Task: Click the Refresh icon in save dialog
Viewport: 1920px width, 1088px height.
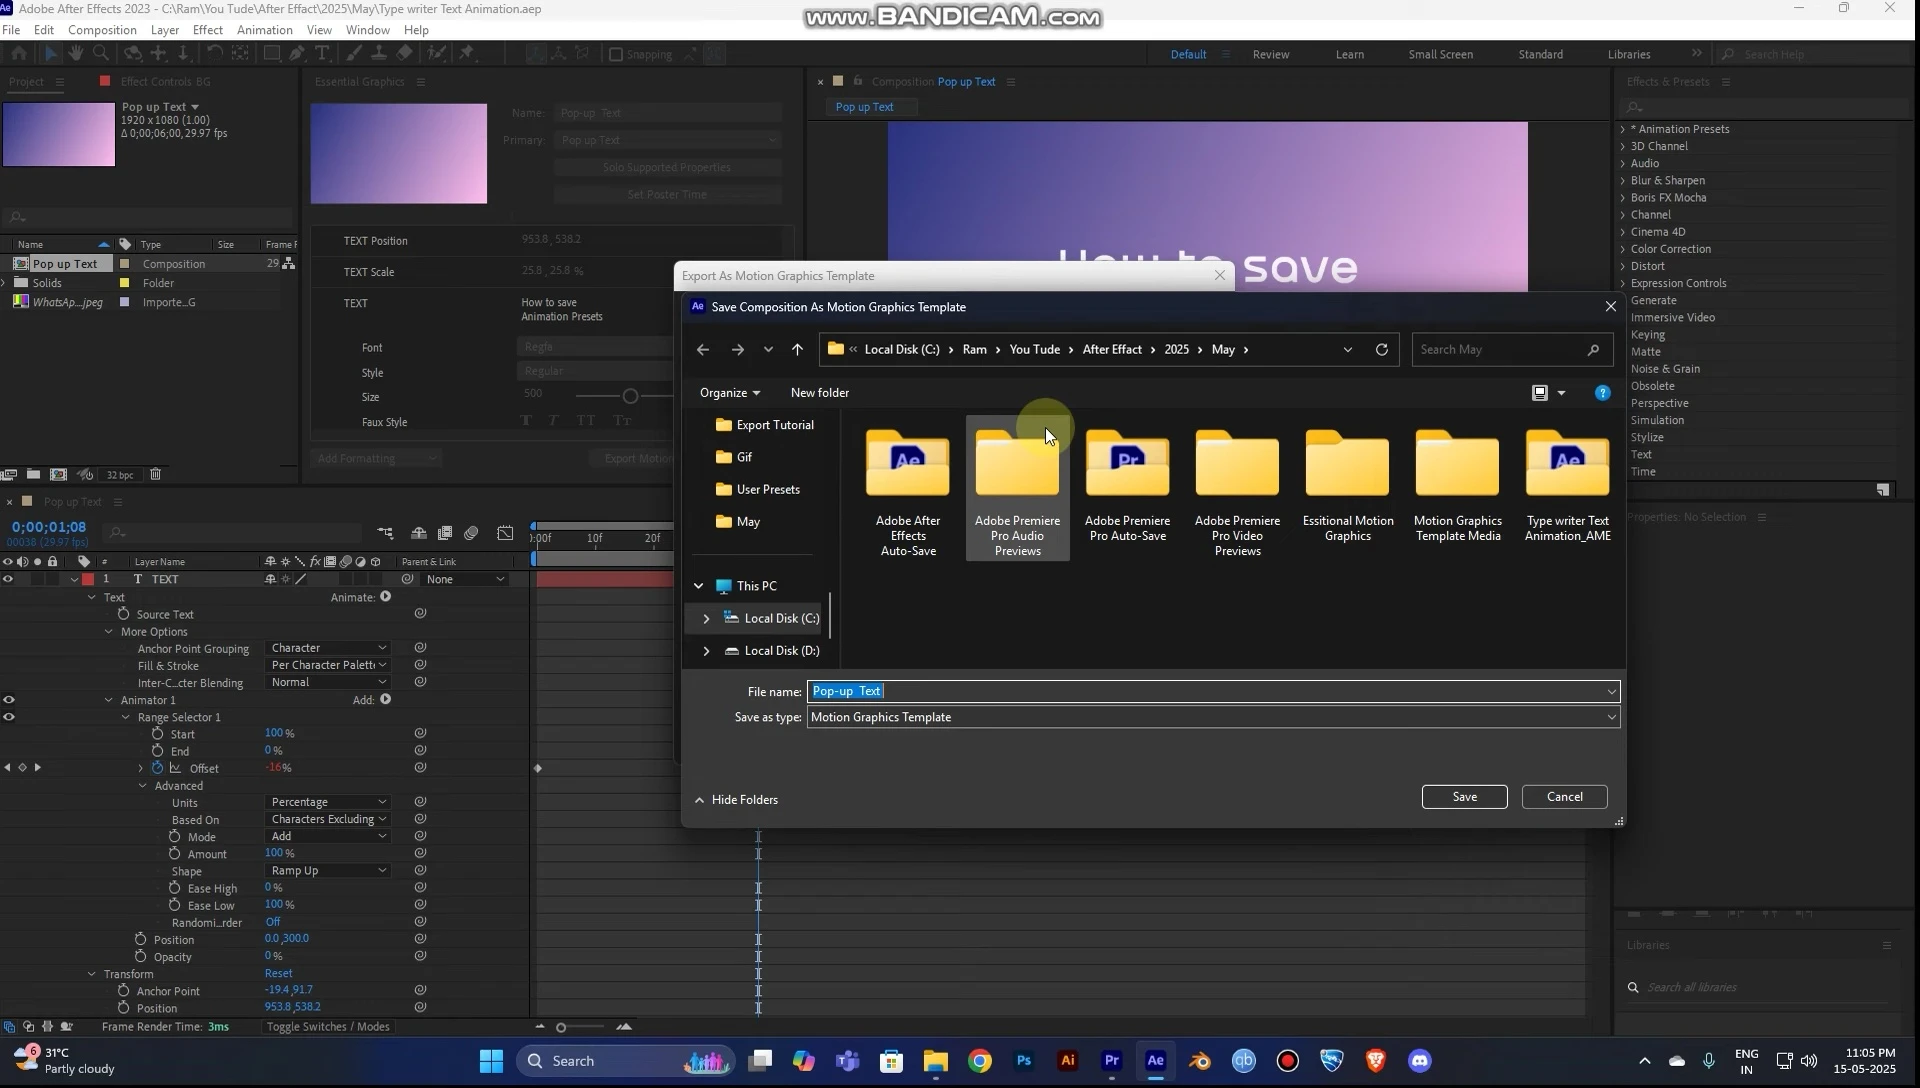Action: (x=1381, y=349)
